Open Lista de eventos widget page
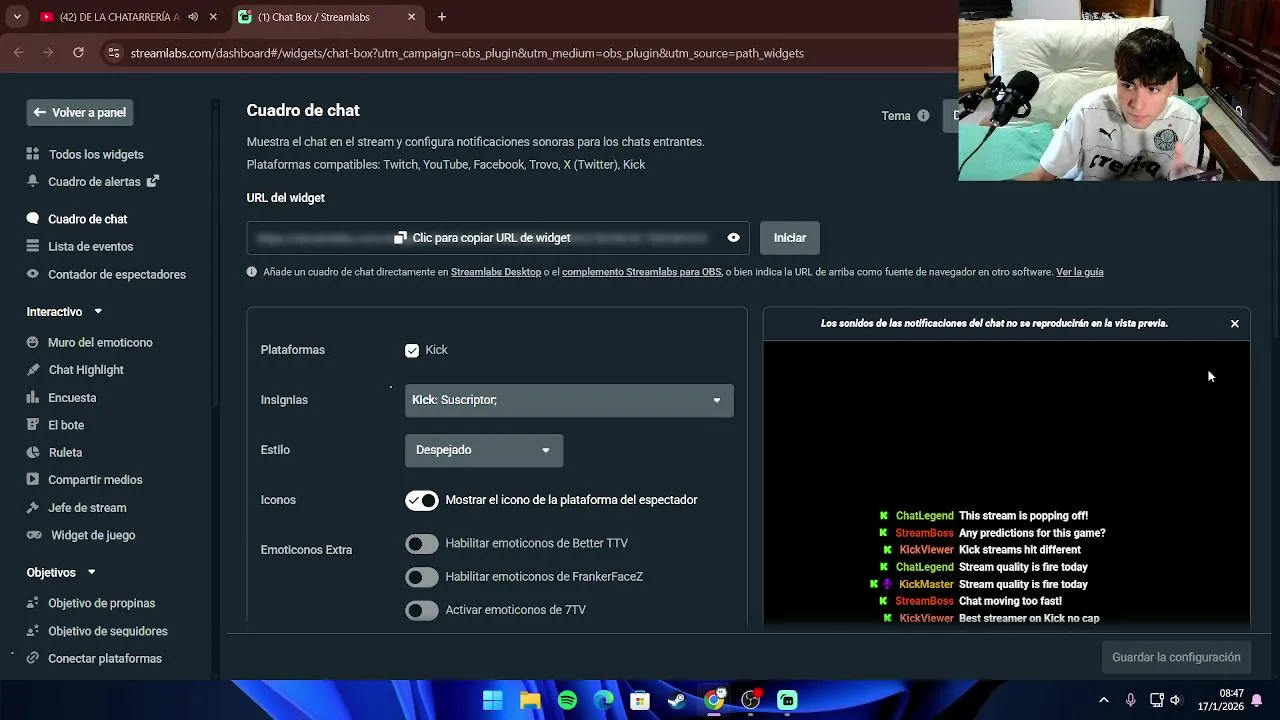The width and height of the screenshot is (1280, 720). click(x=91, y=246)
